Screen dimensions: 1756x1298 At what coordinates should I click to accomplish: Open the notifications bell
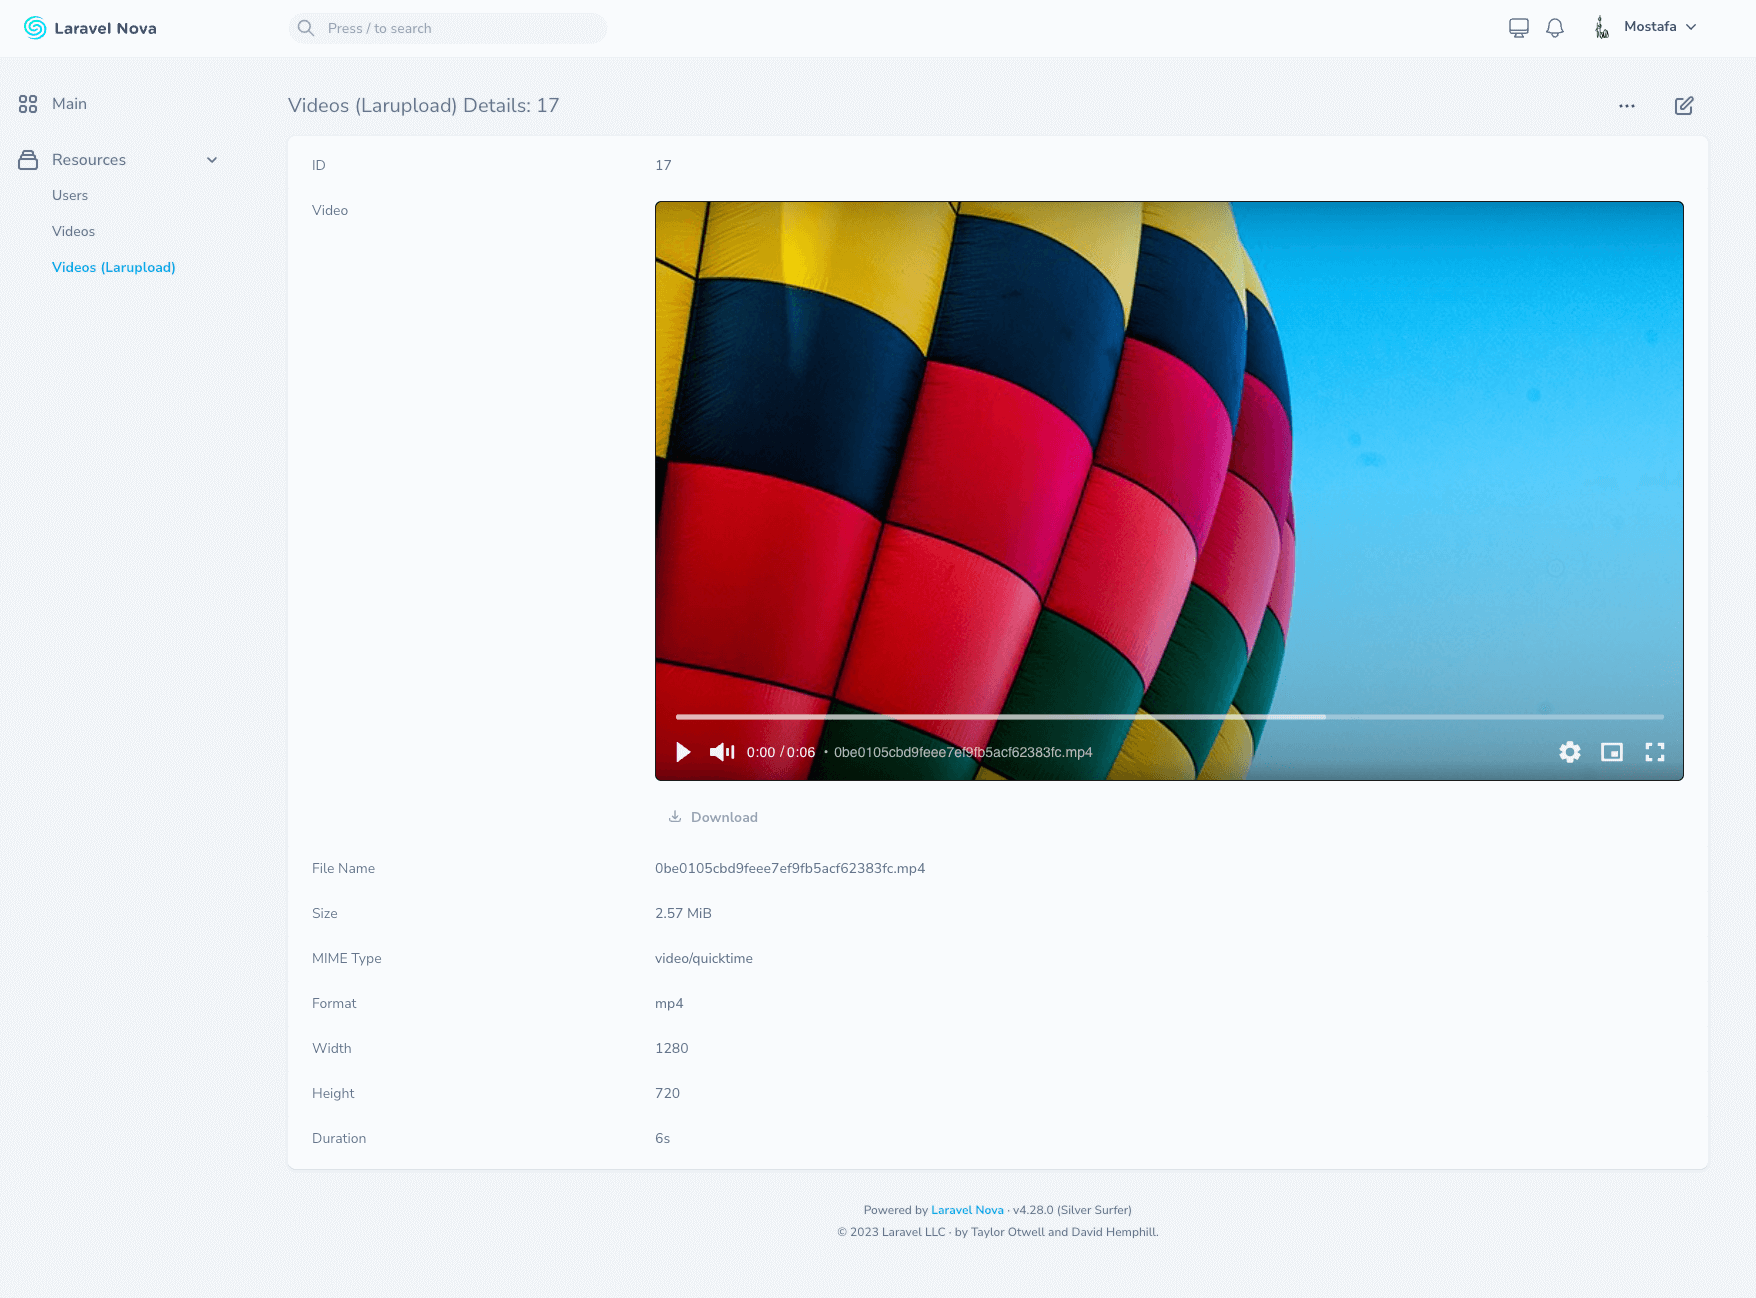(1555, 28)
